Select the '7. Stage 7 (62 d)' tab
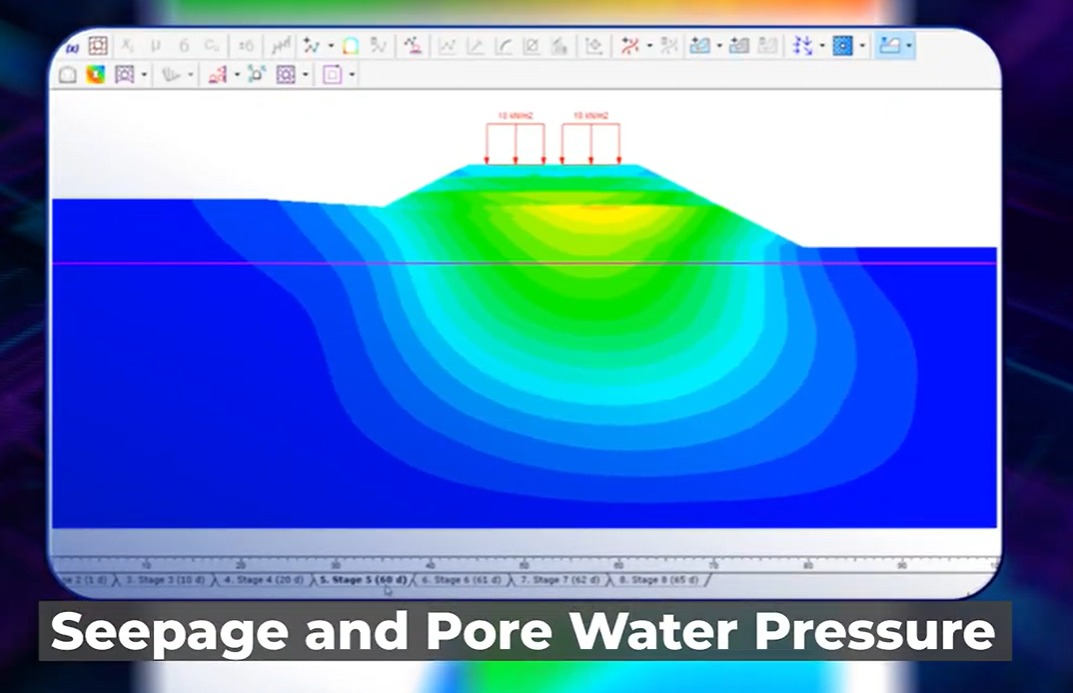 (560, 580)
